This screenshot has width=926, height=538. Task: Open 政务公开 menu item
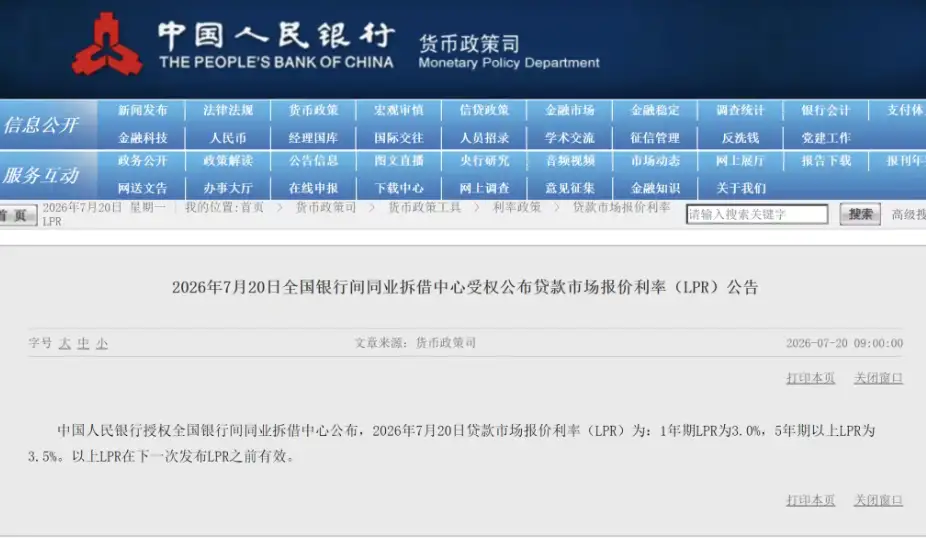click(x=142, y=161)
